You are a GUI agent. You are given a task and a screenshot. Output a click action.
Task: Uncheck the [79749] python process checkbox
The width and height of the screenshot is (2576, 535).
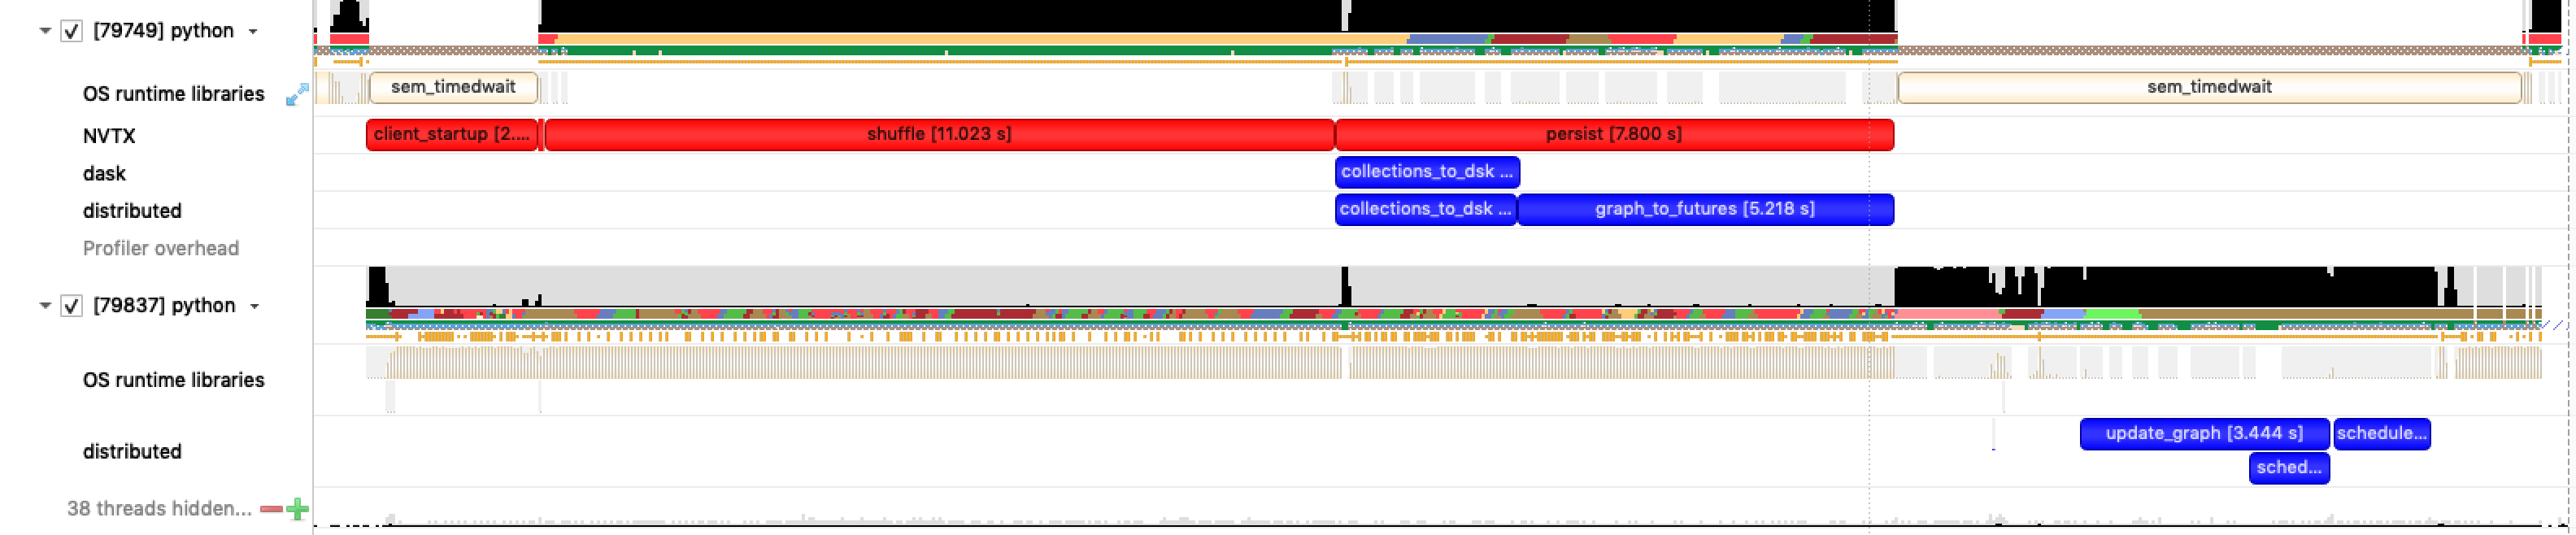pos(71,31)
